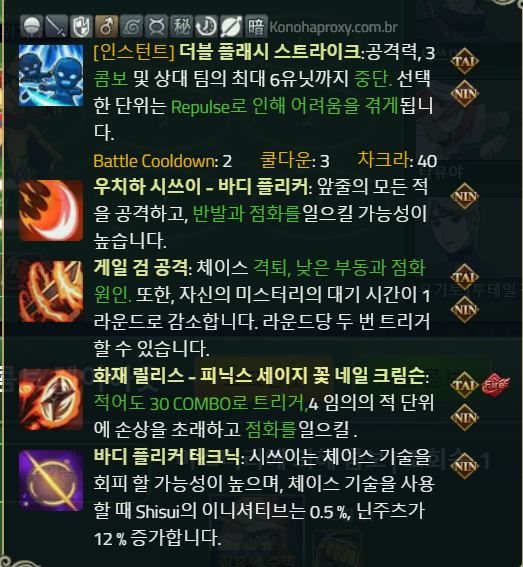Viewport: 523px width, 567px height.
Task: Select the Body Flicker flaming crescent skill icon
Action: (51, 210)
